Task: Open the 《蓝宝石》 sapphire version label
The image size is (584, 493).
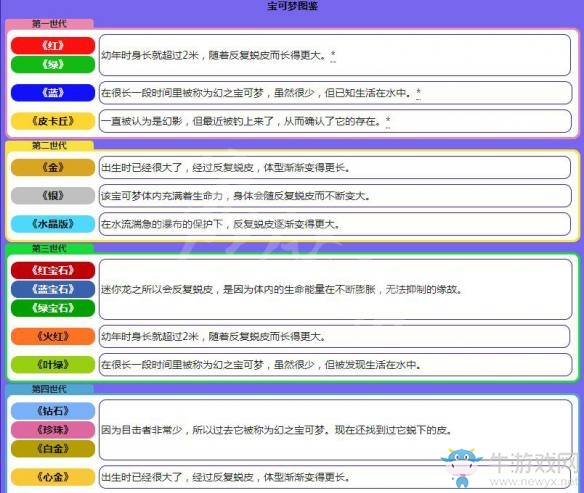Action: pos(53,289)
